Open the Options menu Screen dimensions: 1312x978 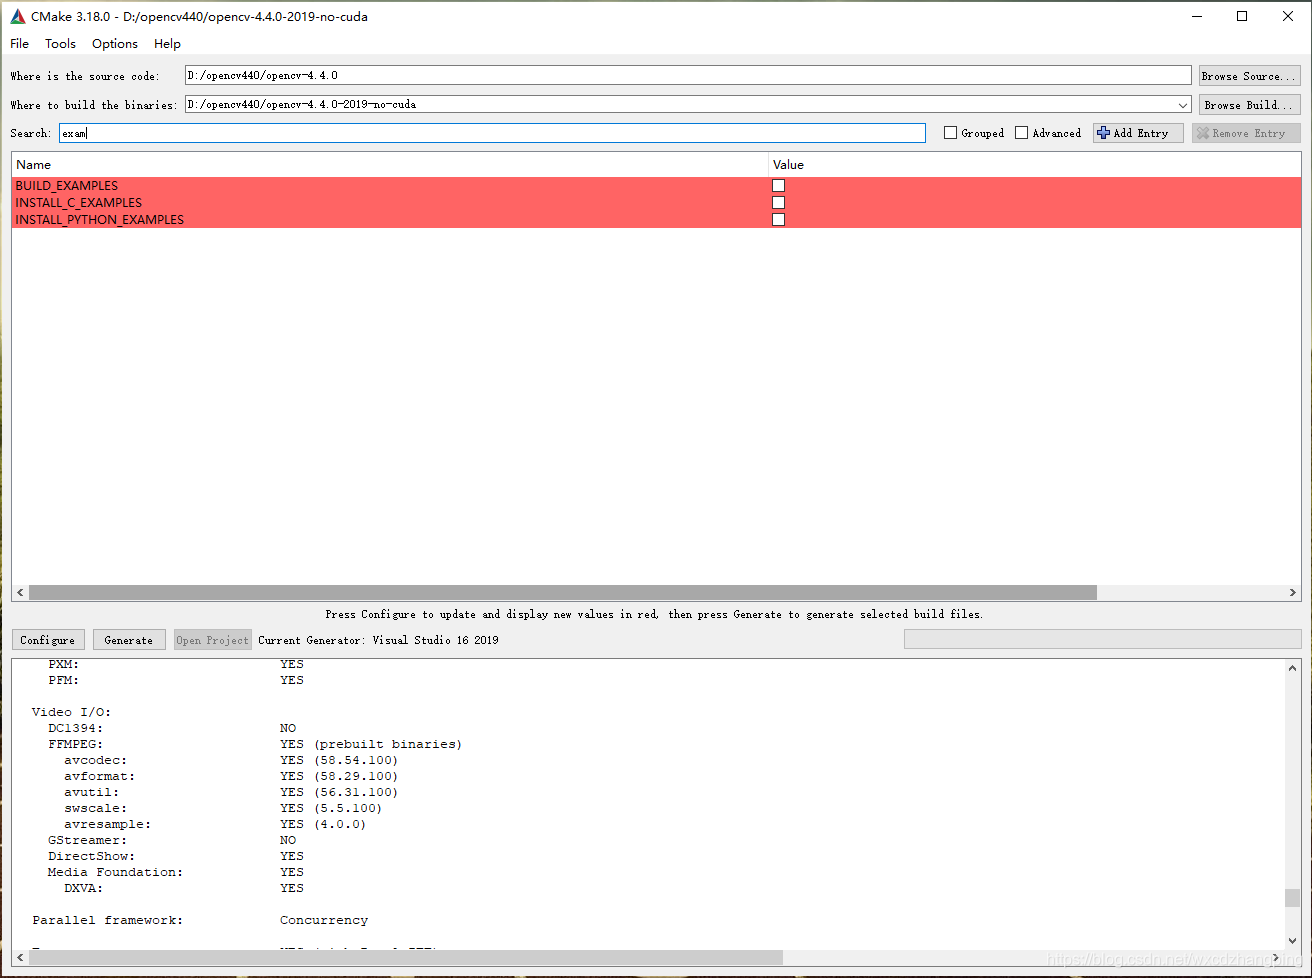[x=115, y=44]
